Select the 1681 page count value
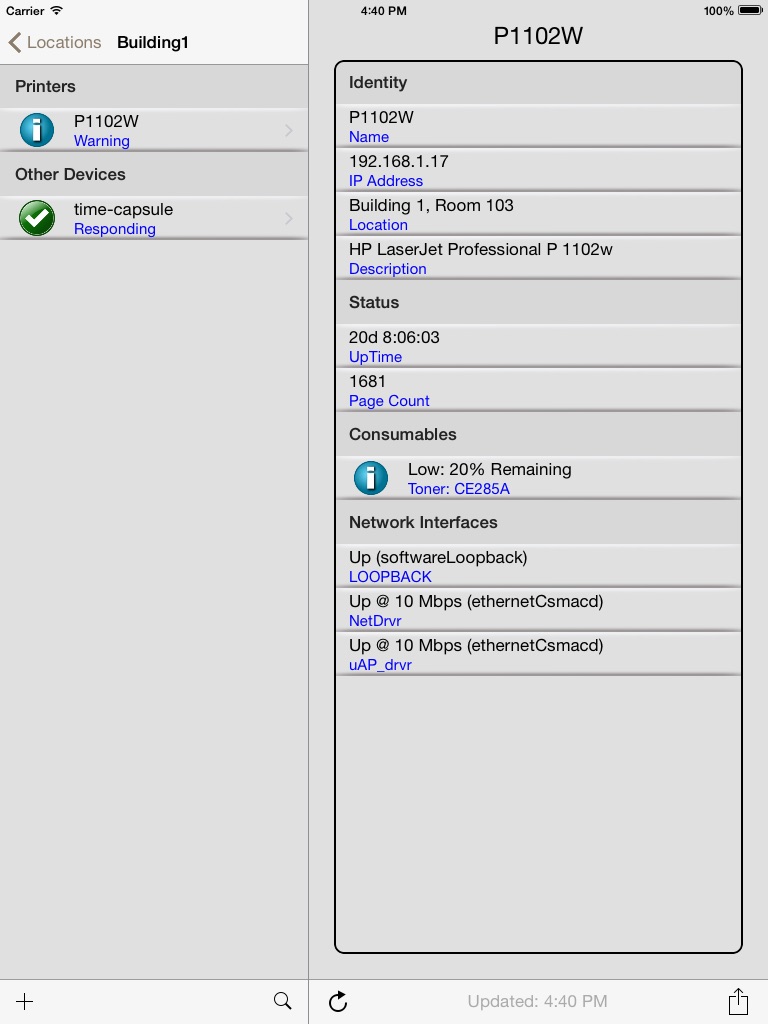The image size is (768, 1024). pyautogui.click(x=367, y=381)
